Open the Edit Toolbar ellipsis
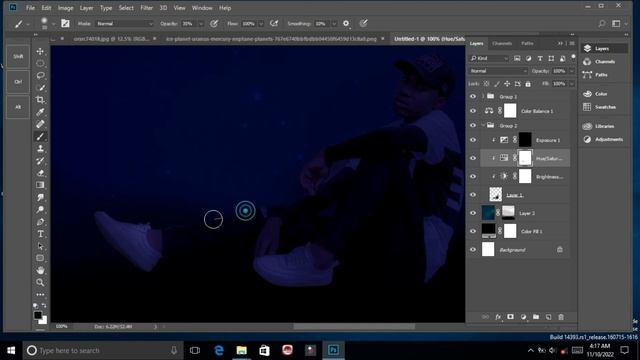 tap(40, 294)
